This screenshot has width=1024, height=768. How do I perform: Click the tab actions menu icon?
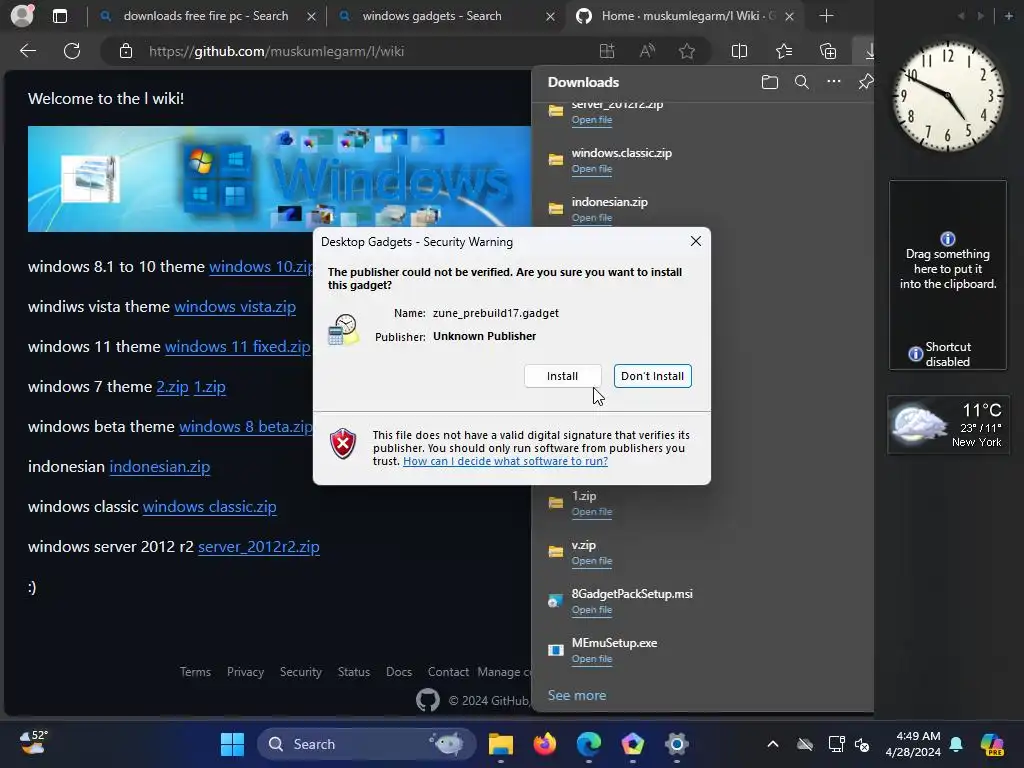click(60, 16)
